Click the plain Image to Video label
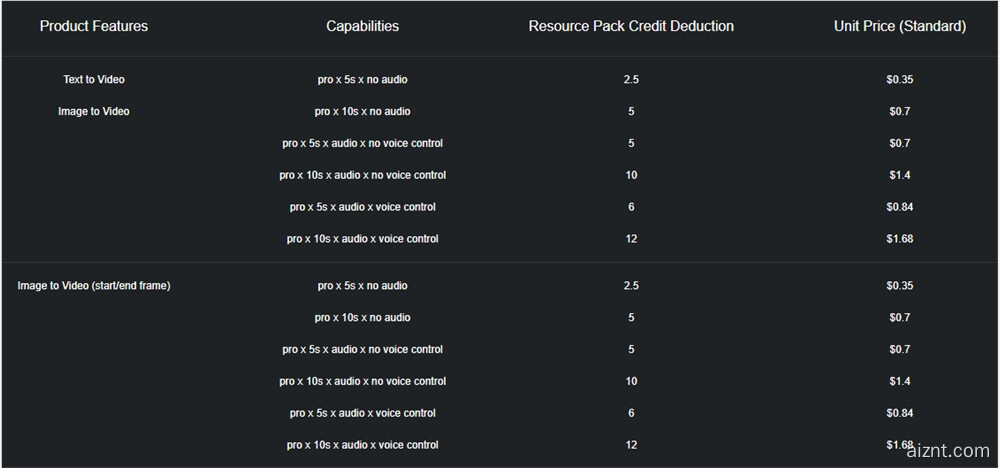Screen dimensions: 1000x468 click(94, 111)
